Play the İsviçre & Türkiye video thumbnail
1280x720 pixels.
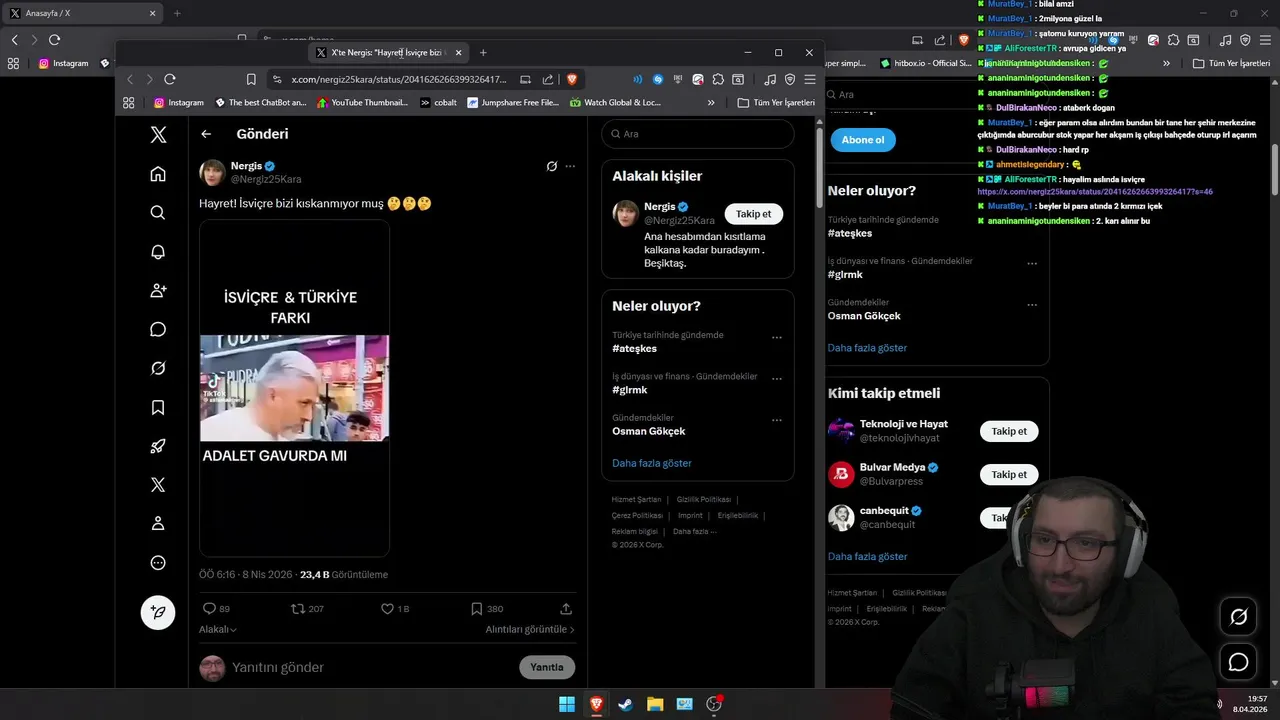click(294, 388)
